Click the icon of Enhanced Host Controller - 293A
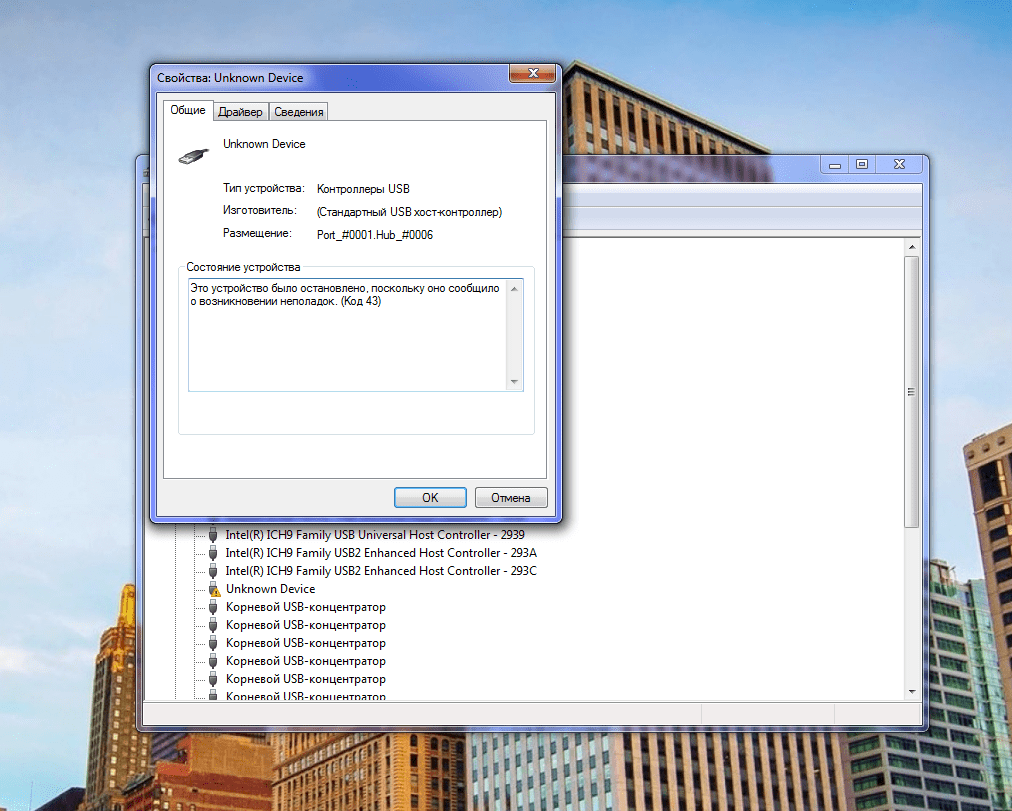1012x811 pixels. 213,553
